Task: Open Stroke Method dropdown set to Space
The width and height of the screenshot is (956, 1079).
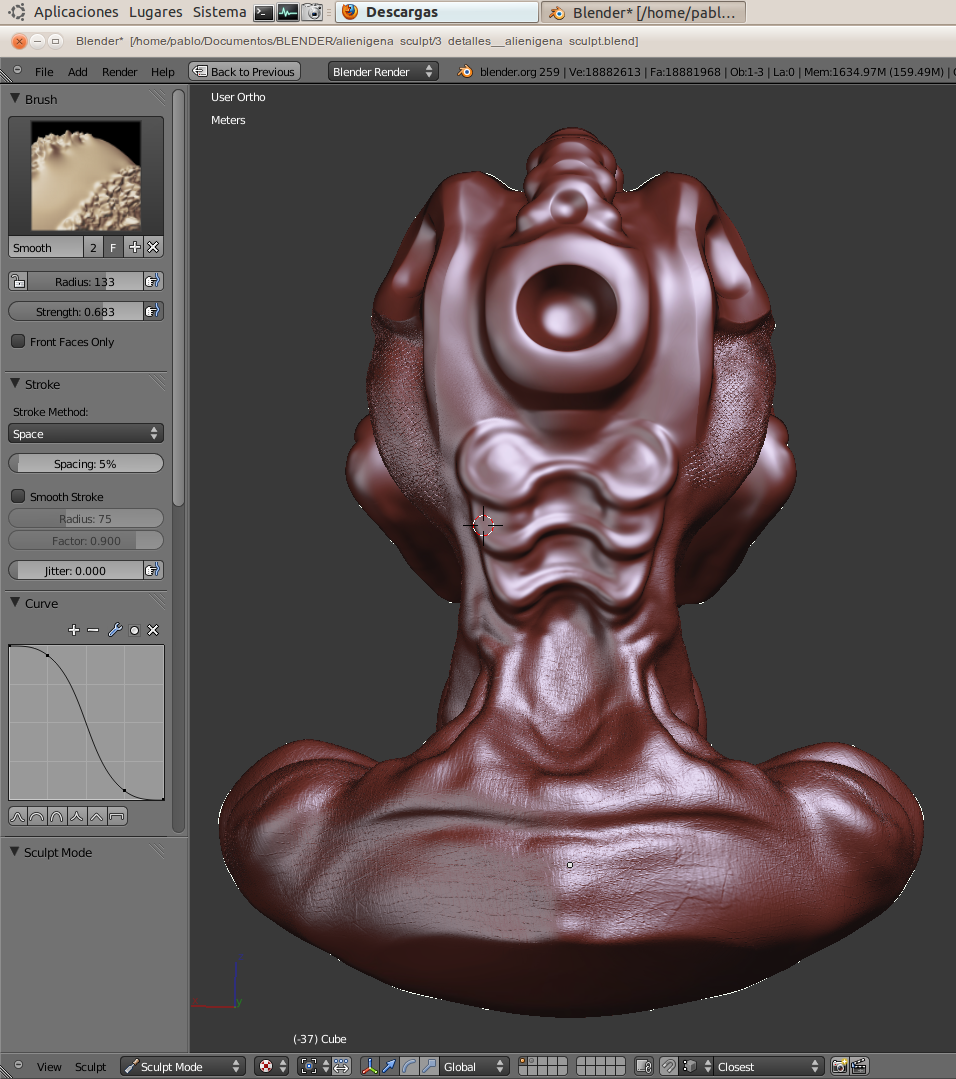Action: coord(86,434)
